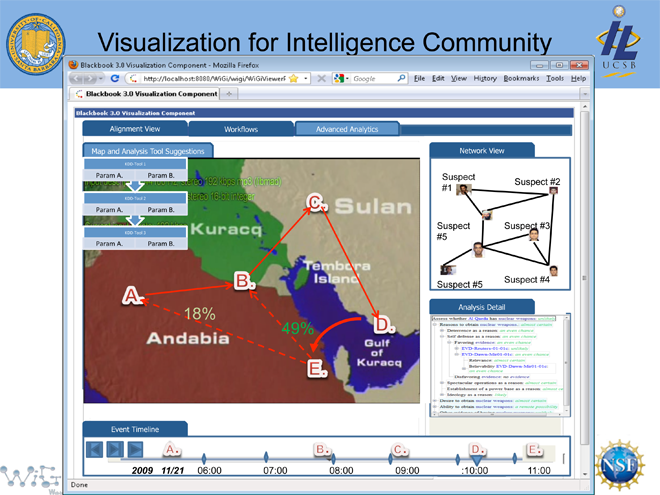Open the History menu
The image size is (660, 495).
pyautogui.click(x=484, y=78)
